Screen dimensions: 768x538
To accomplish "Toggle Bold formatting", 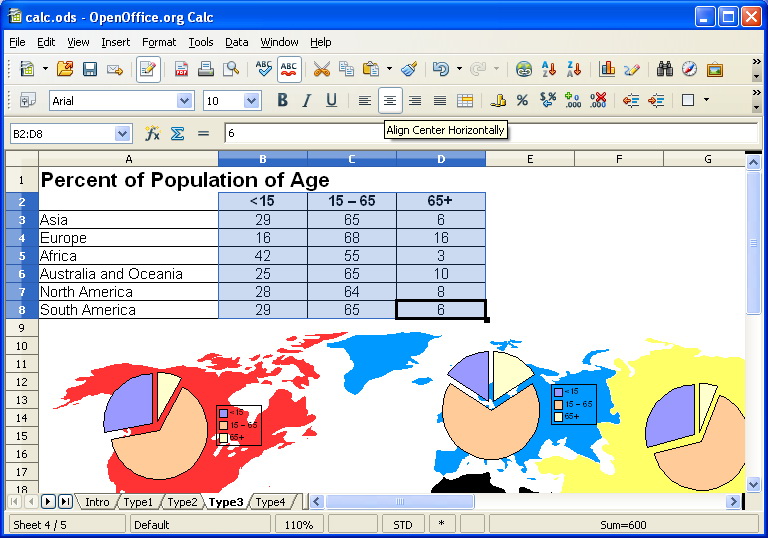I will tap(283, 100).
